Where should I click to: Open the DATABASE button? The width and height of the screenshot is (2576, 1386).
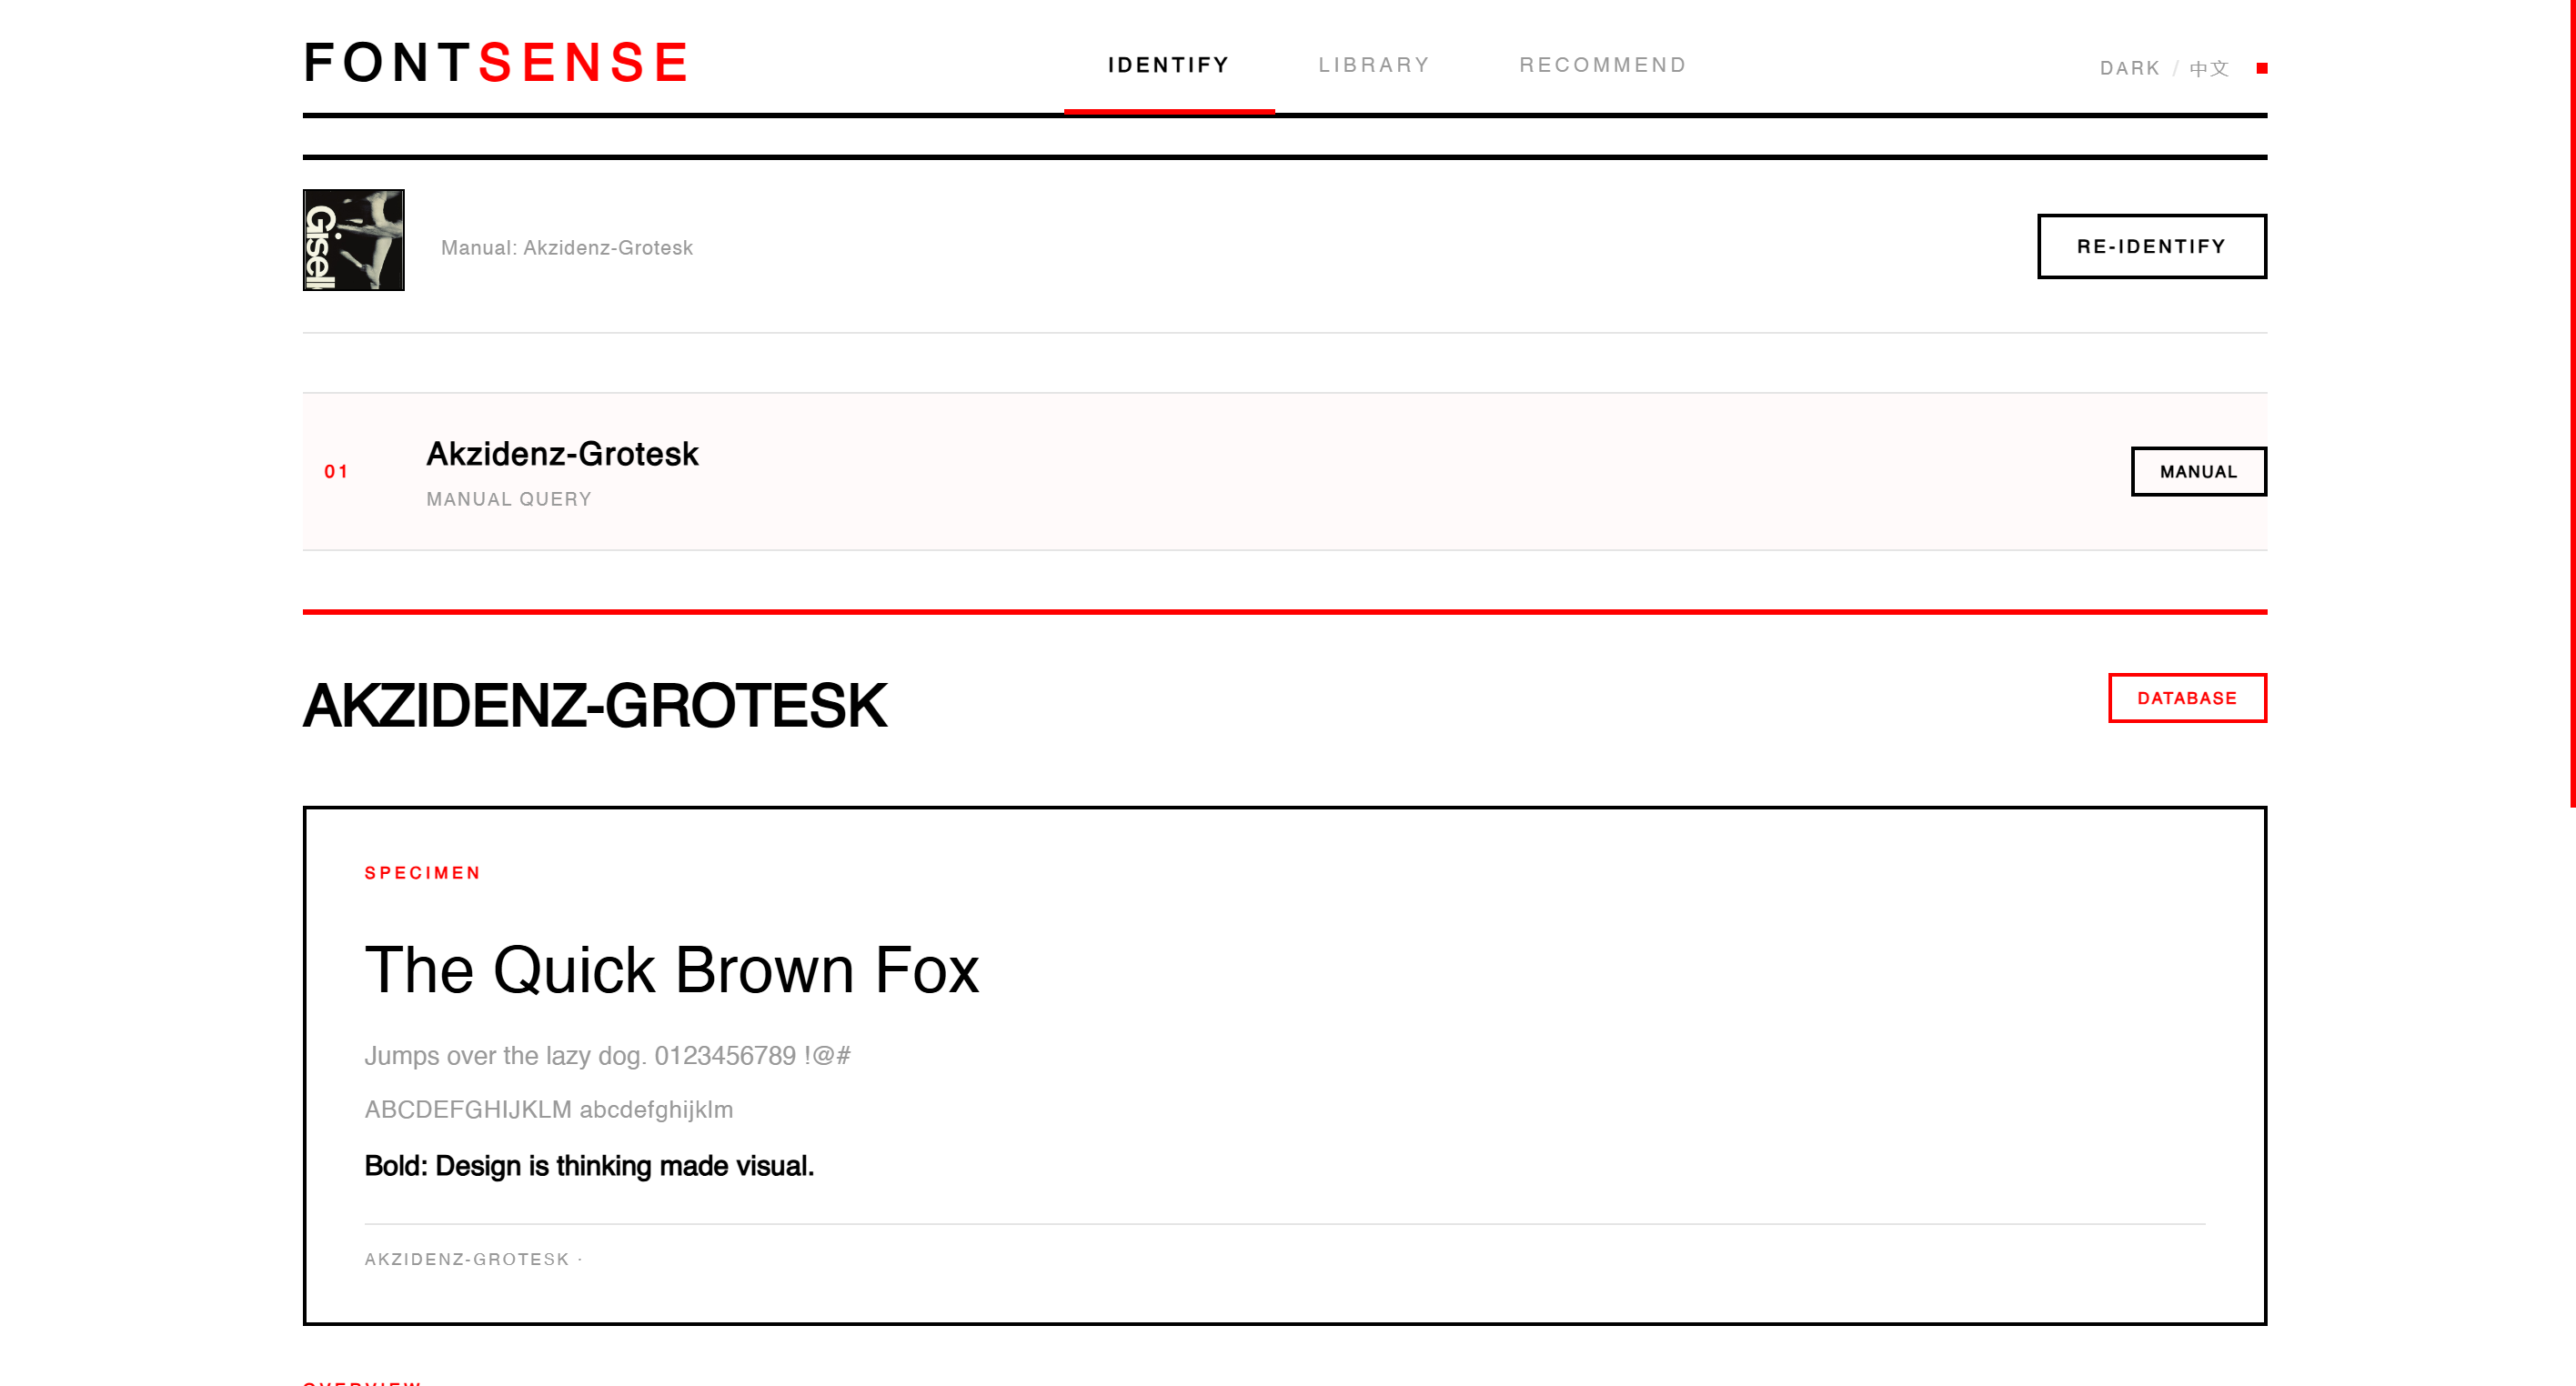pyautogui.click(x=2187, y=698)
